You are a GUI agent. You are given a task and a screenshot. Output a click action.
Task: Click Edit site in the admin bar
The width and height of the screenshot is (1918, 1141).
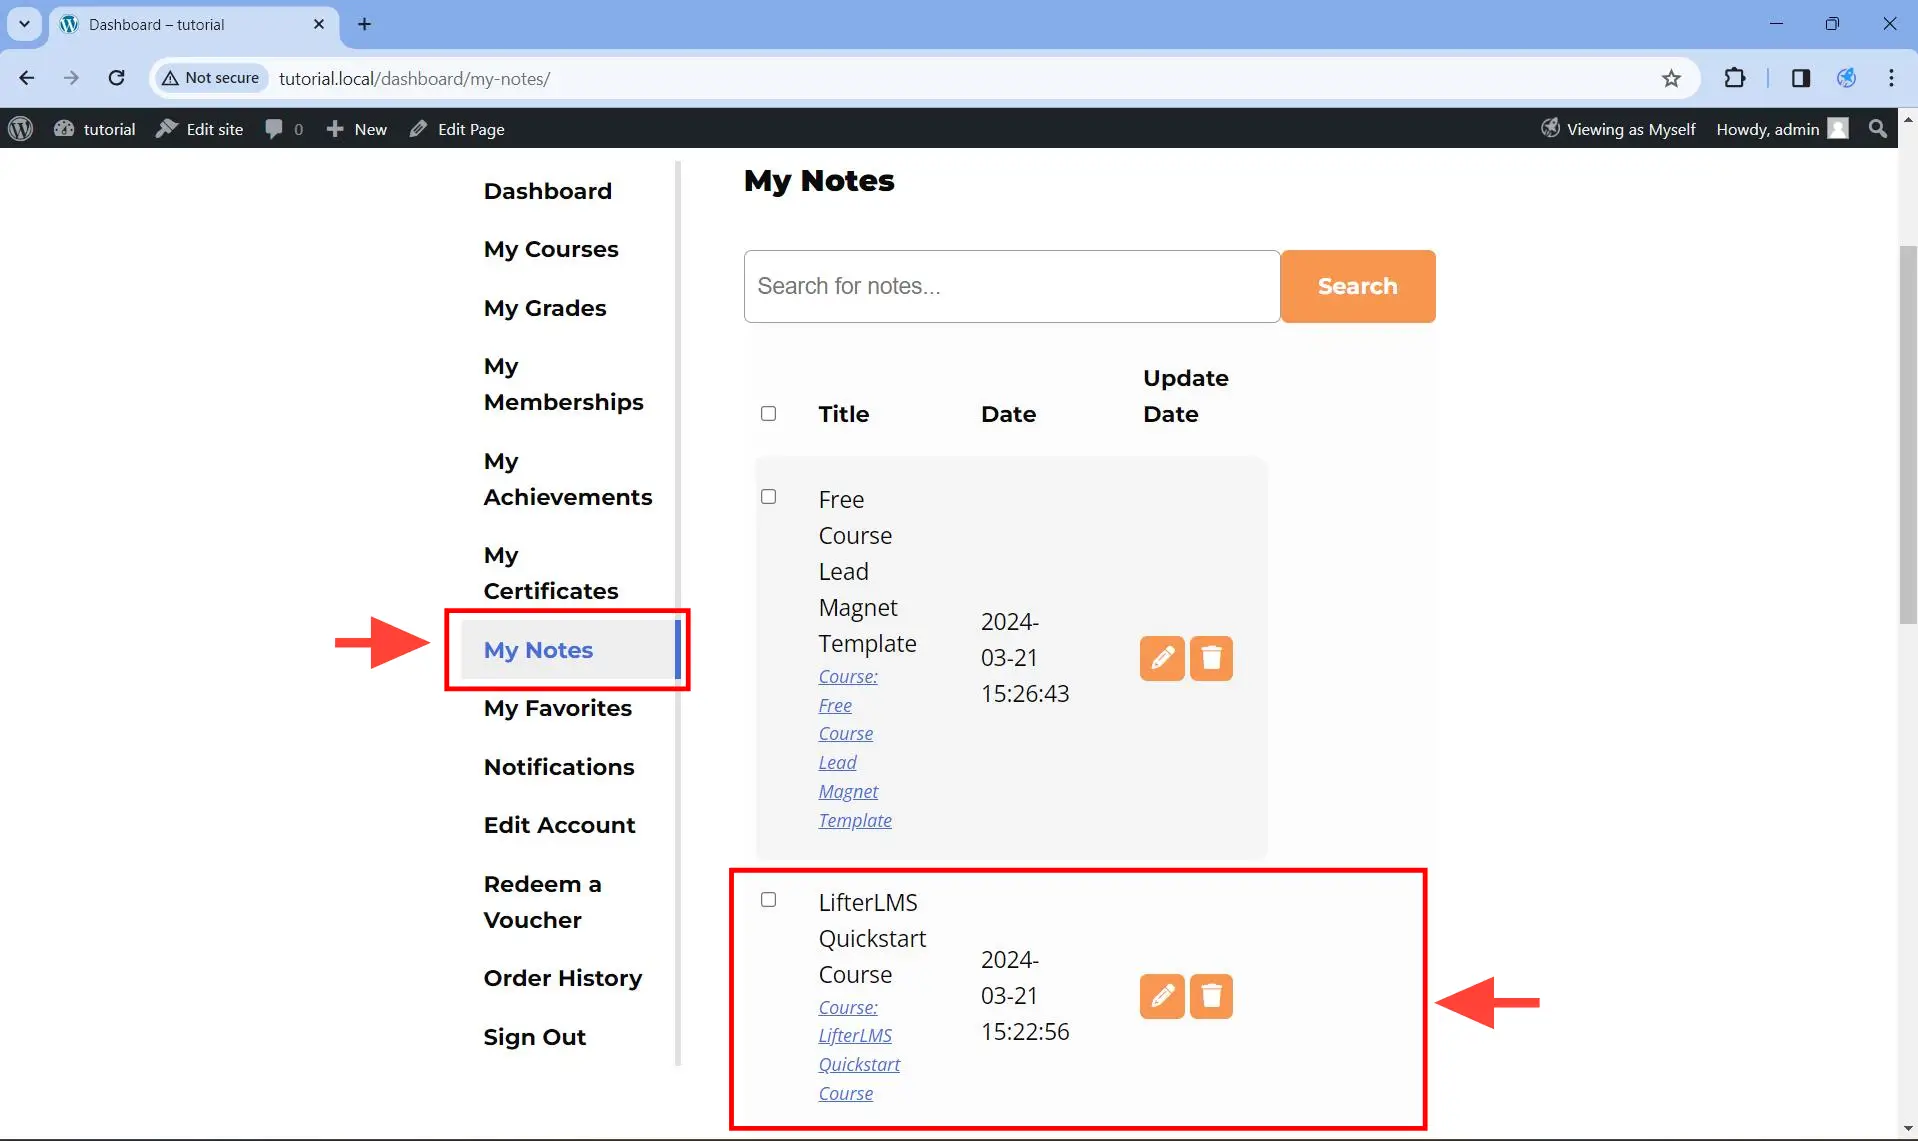[x=200, y=129]
